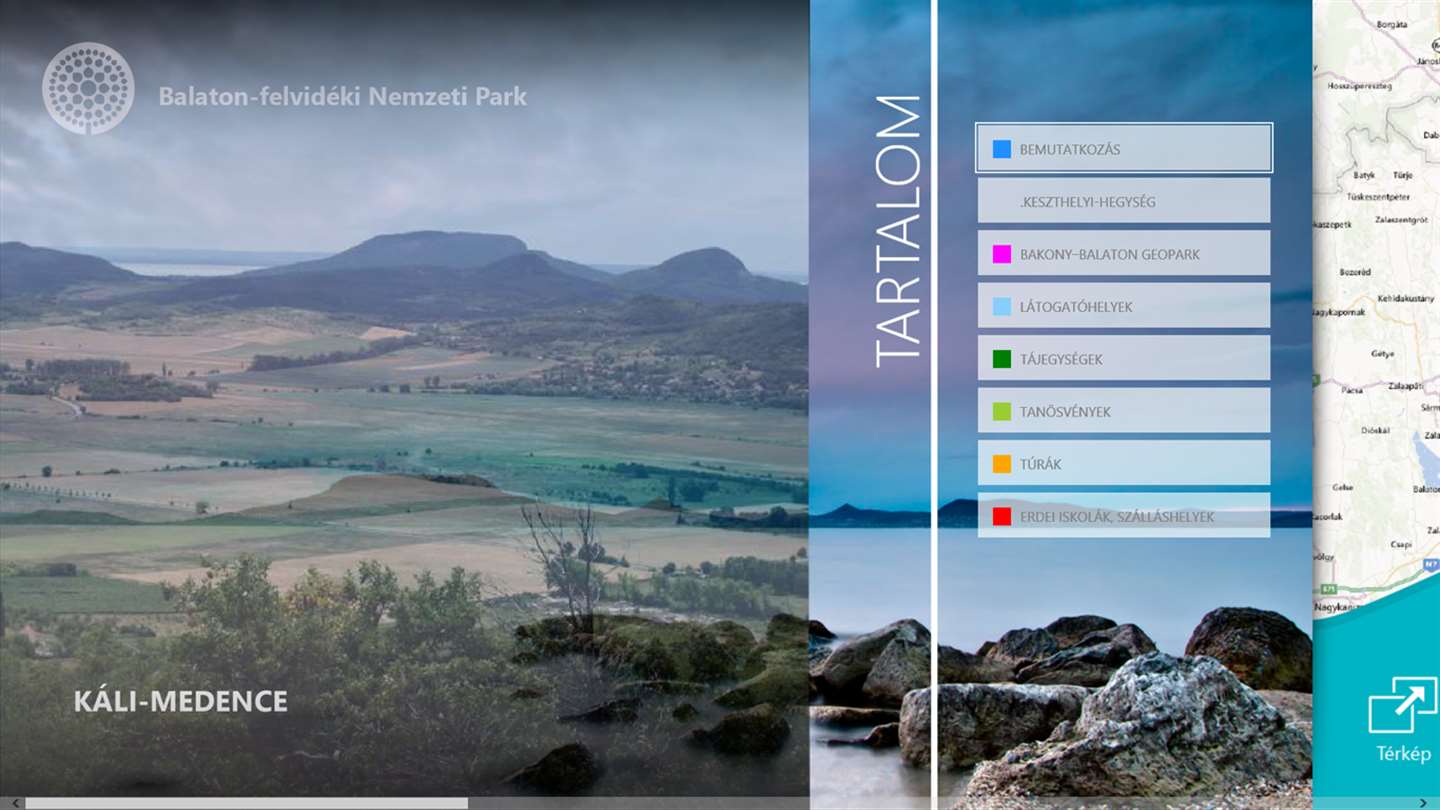Click the vertical TARTALOM heading
This screenshot has width=1440, height=810.
[897, 231]
